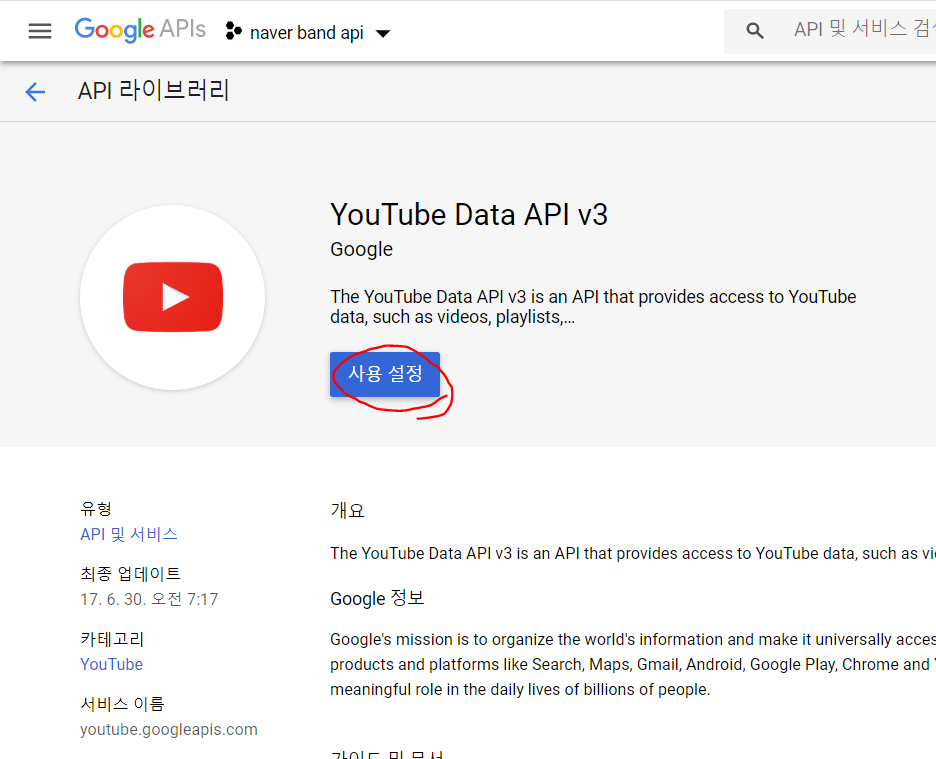This screenshot has height=759, width=936.
Task: Click the project hexagon icon beside naver band api
Action: 233,31
